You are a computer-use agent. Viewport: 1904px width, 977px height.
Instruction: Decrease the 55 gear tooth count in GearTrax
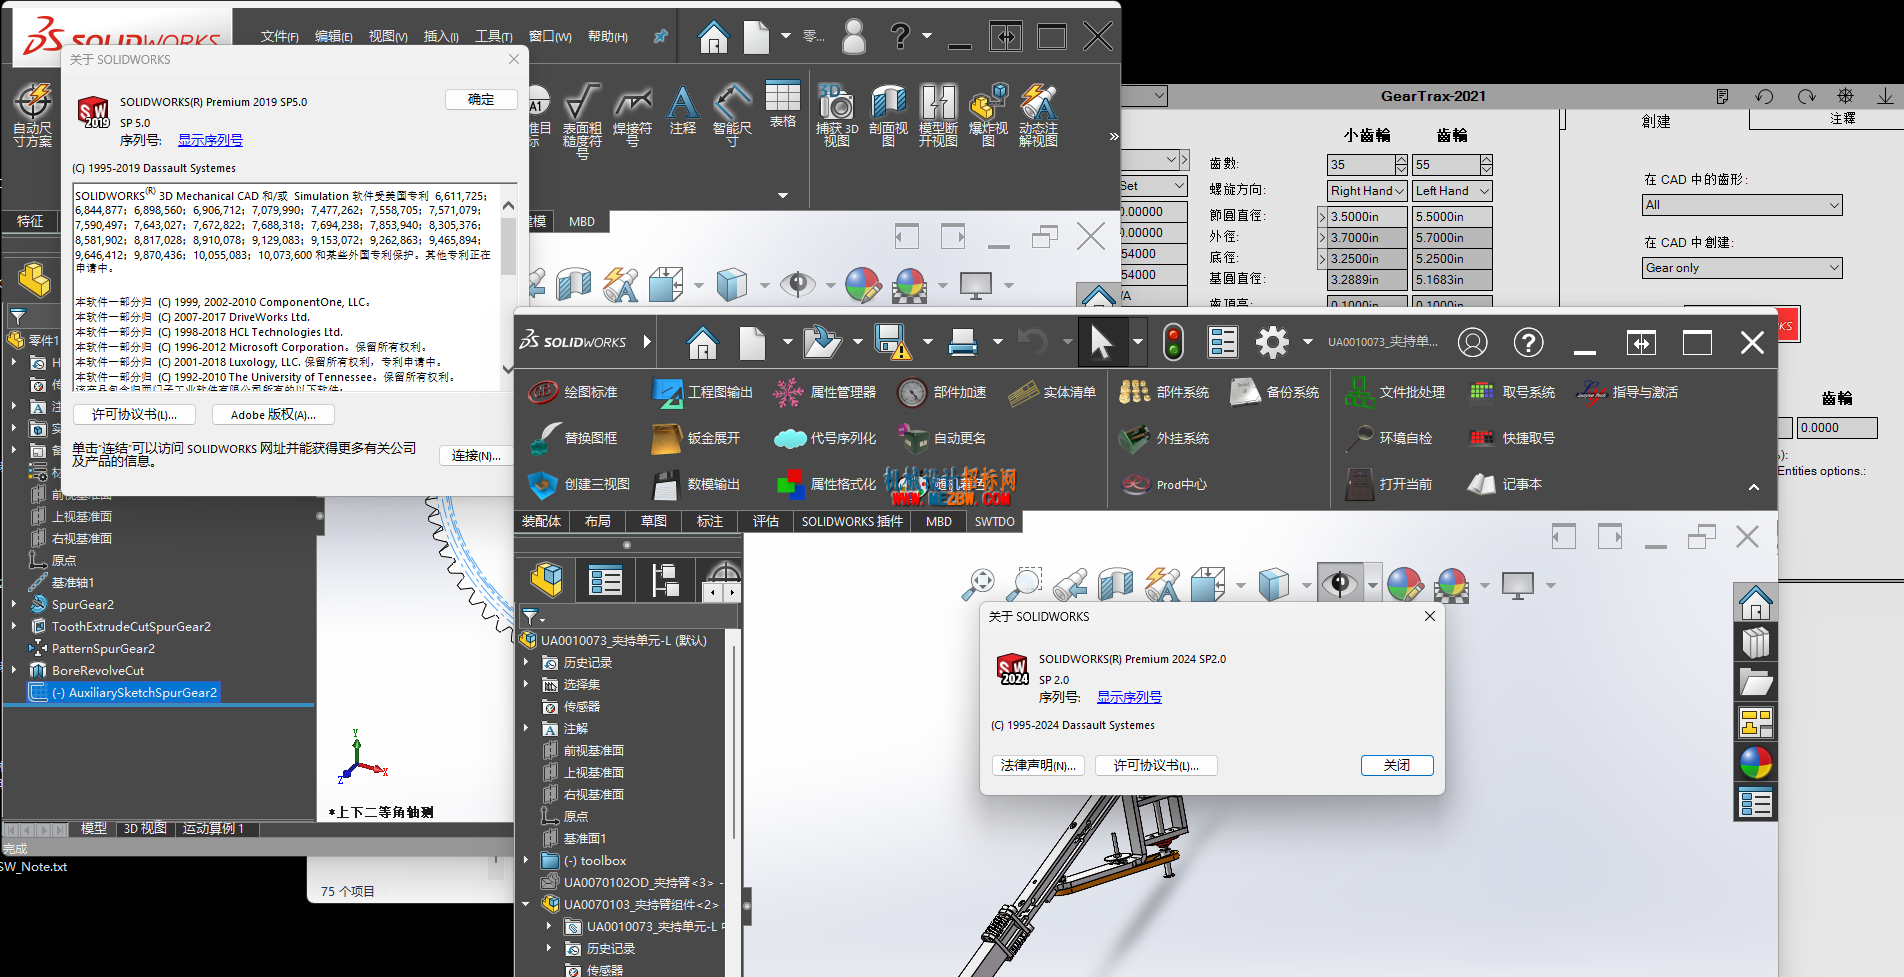click(1486, 169)
